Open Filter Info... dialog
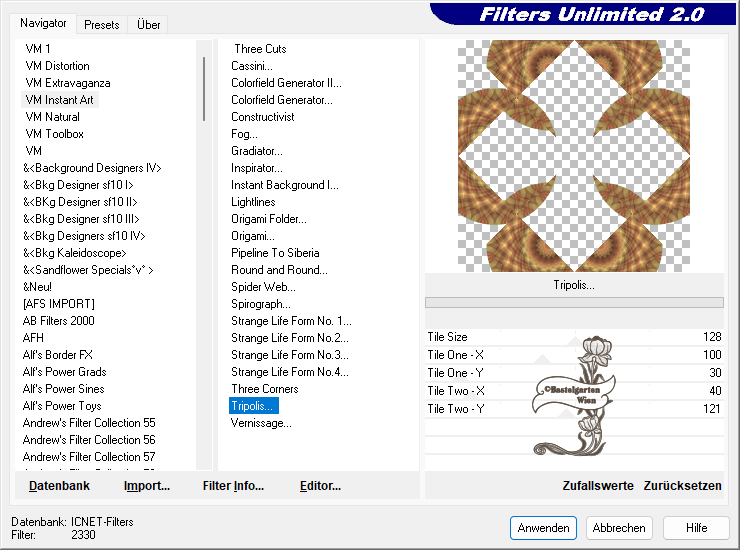 233,486
